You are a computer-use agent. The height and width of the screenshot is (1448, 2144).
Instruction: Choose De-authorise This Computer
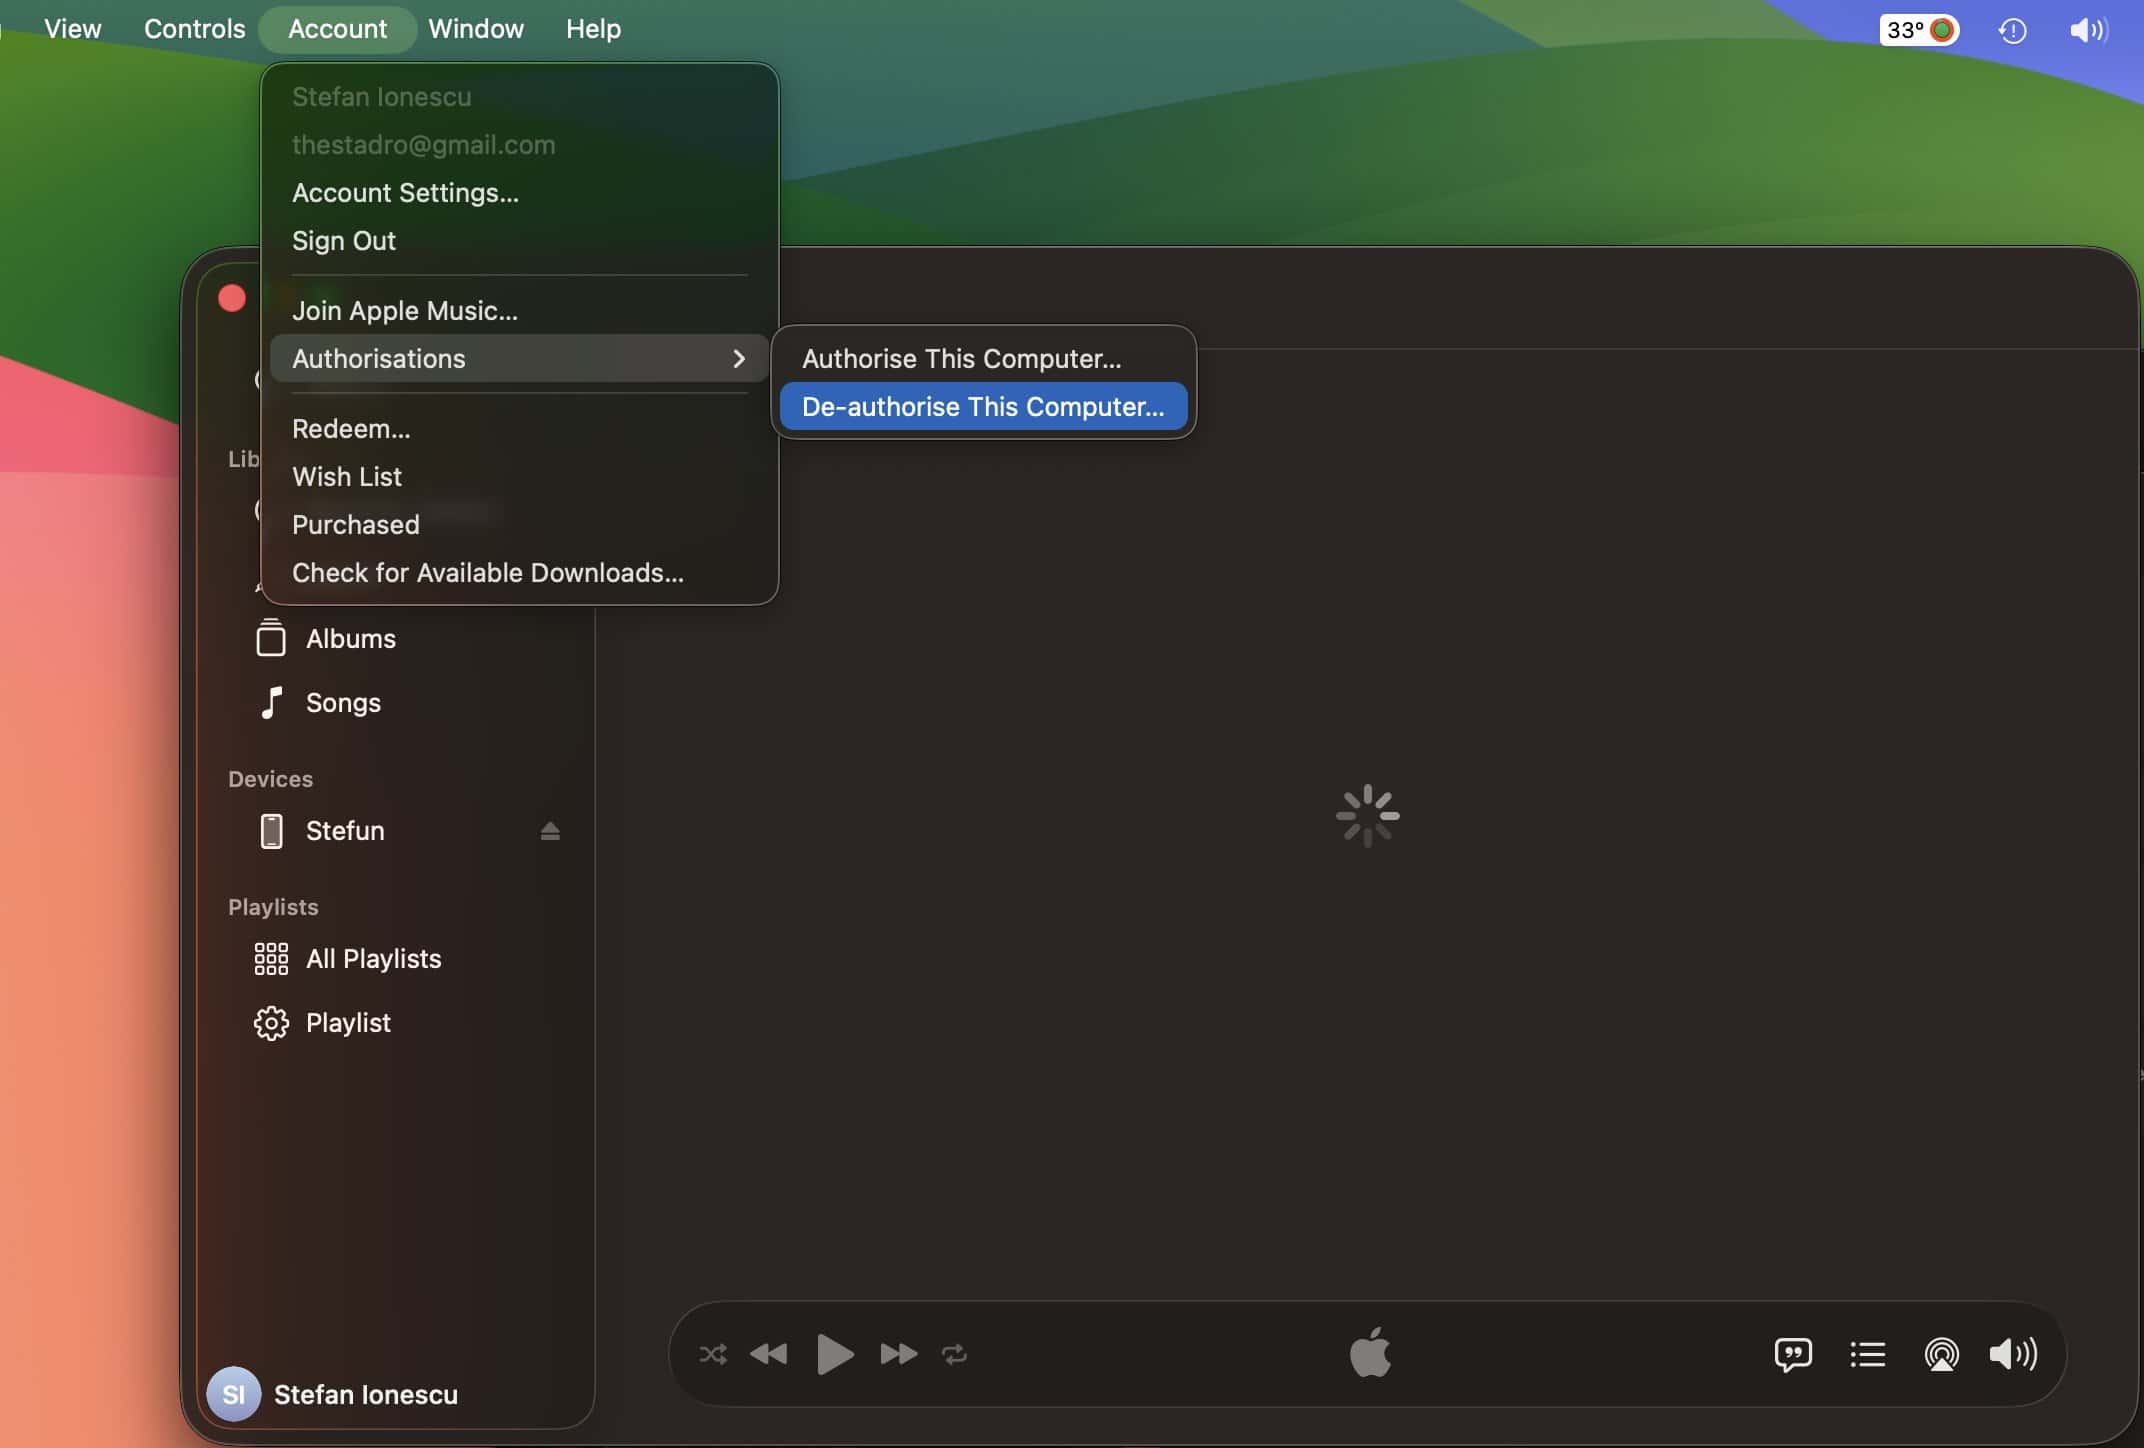pos(982,407)
